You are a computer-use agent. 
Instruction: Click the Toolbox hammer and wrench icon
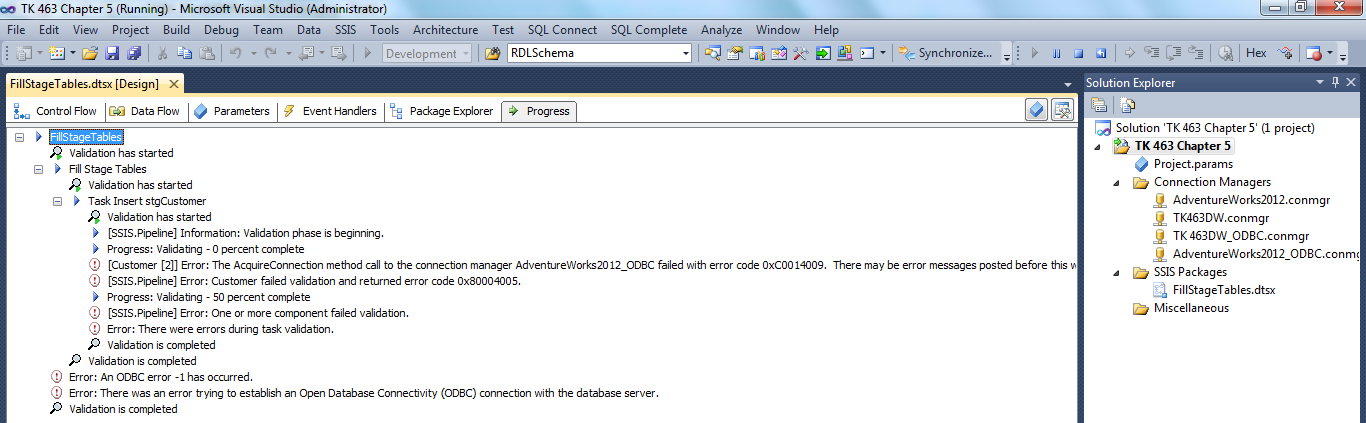800,53
